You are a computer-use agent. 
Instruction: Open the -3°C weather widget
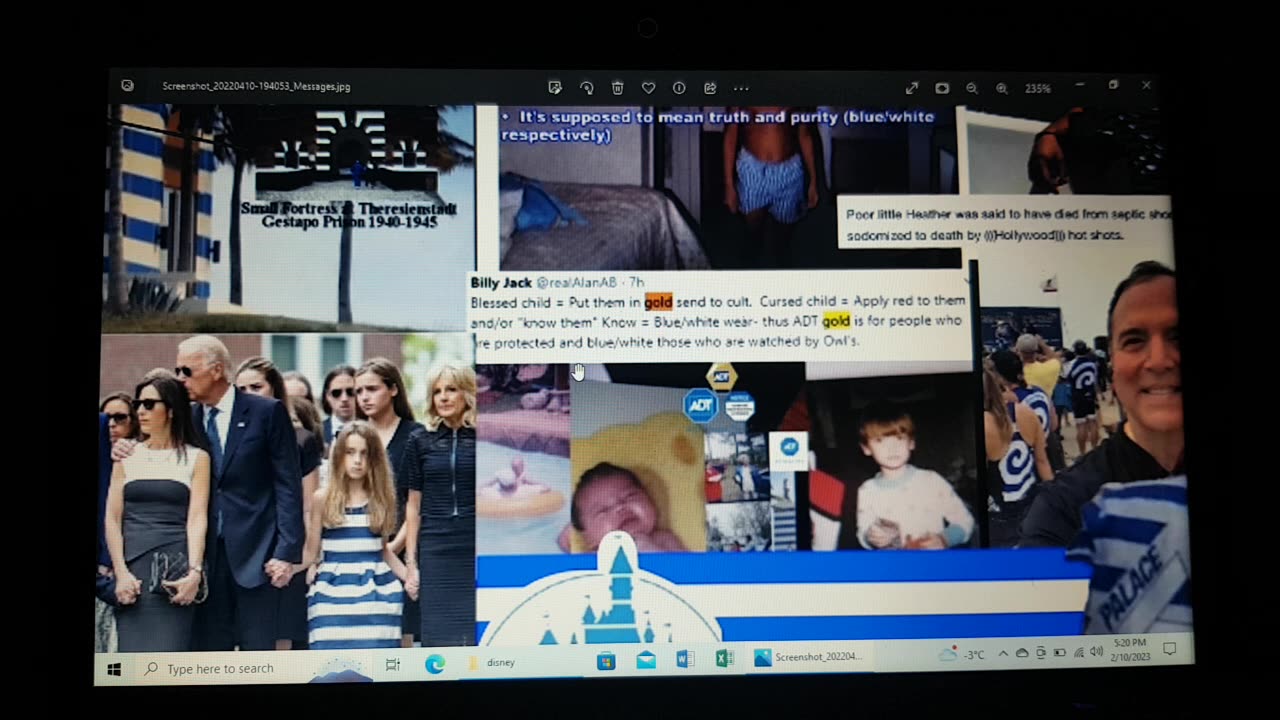click(962, 655)
